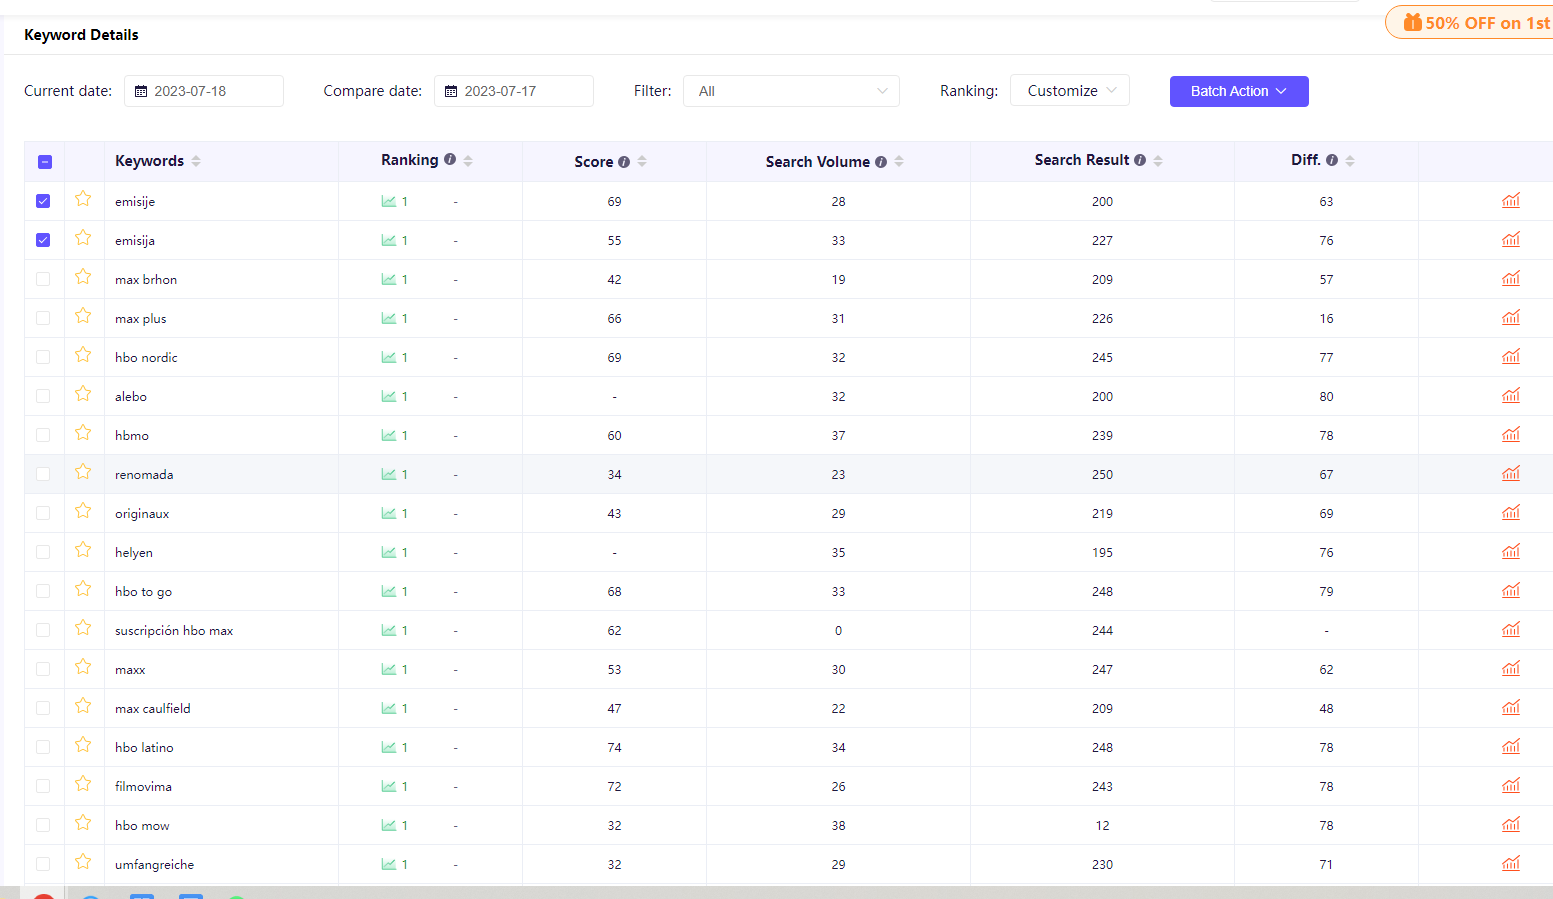
Task: Click the 50% OFF promo banner
Action: point(1470,22)
